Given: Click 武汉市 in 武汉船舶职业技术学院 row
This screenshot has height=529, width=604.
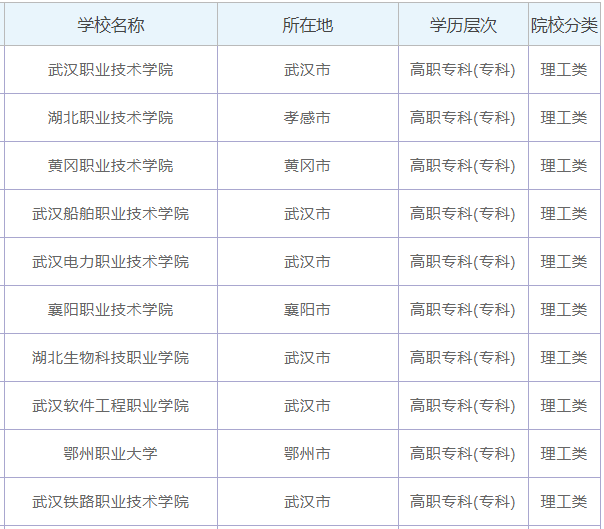Looking at the screenshot, I should click(x=307, y=214).
